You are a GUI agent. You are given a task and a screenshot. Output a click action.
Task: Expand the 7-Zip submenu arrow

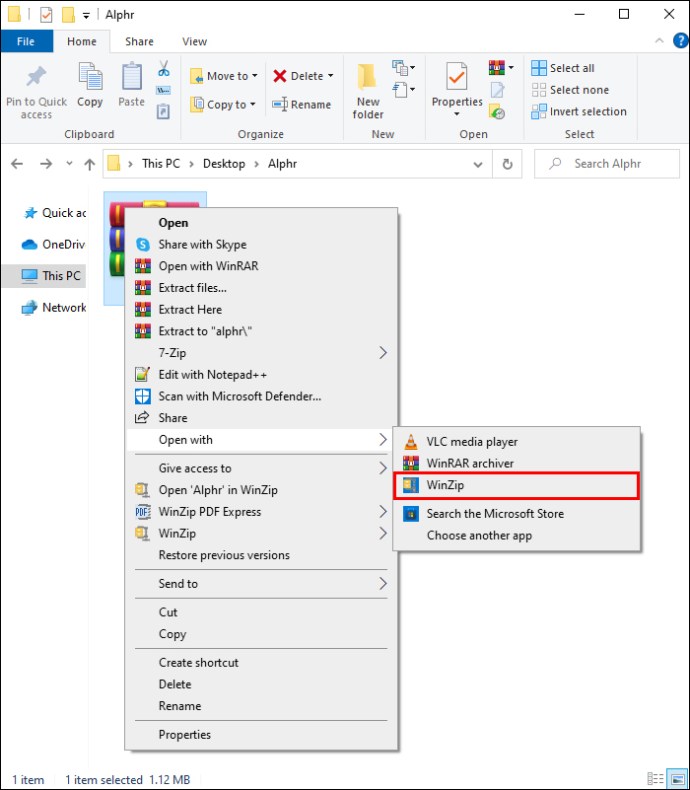[383, 353]
